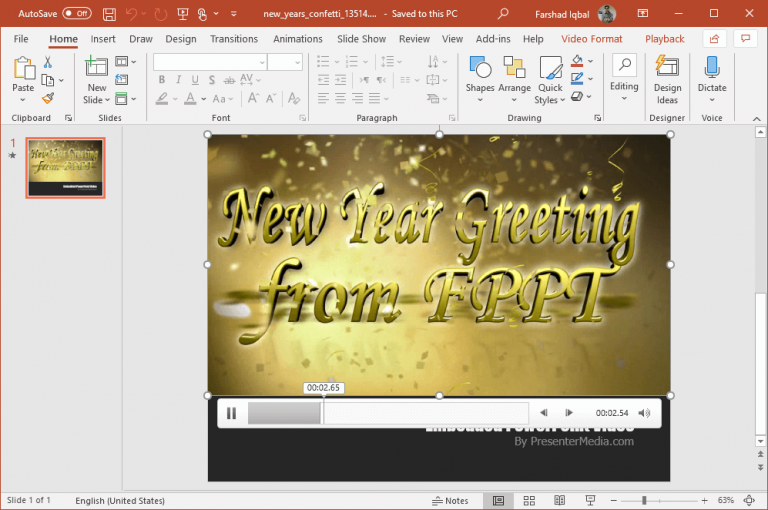The width and height of the screenshot is (768, 510).
Task: Switch to the Insert tab
Action: (103, 39)
